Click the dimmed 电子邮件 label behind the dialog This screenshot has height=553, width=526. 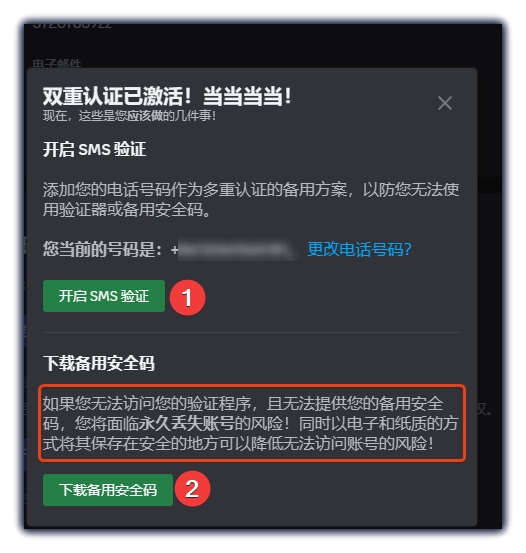coord(57,63)
